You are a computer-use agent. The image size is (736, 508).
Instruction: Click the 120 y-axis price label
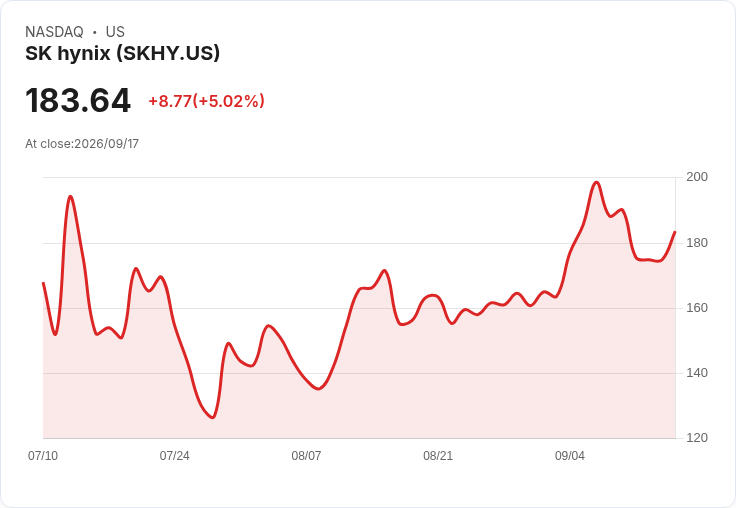(x=697, y=438)
